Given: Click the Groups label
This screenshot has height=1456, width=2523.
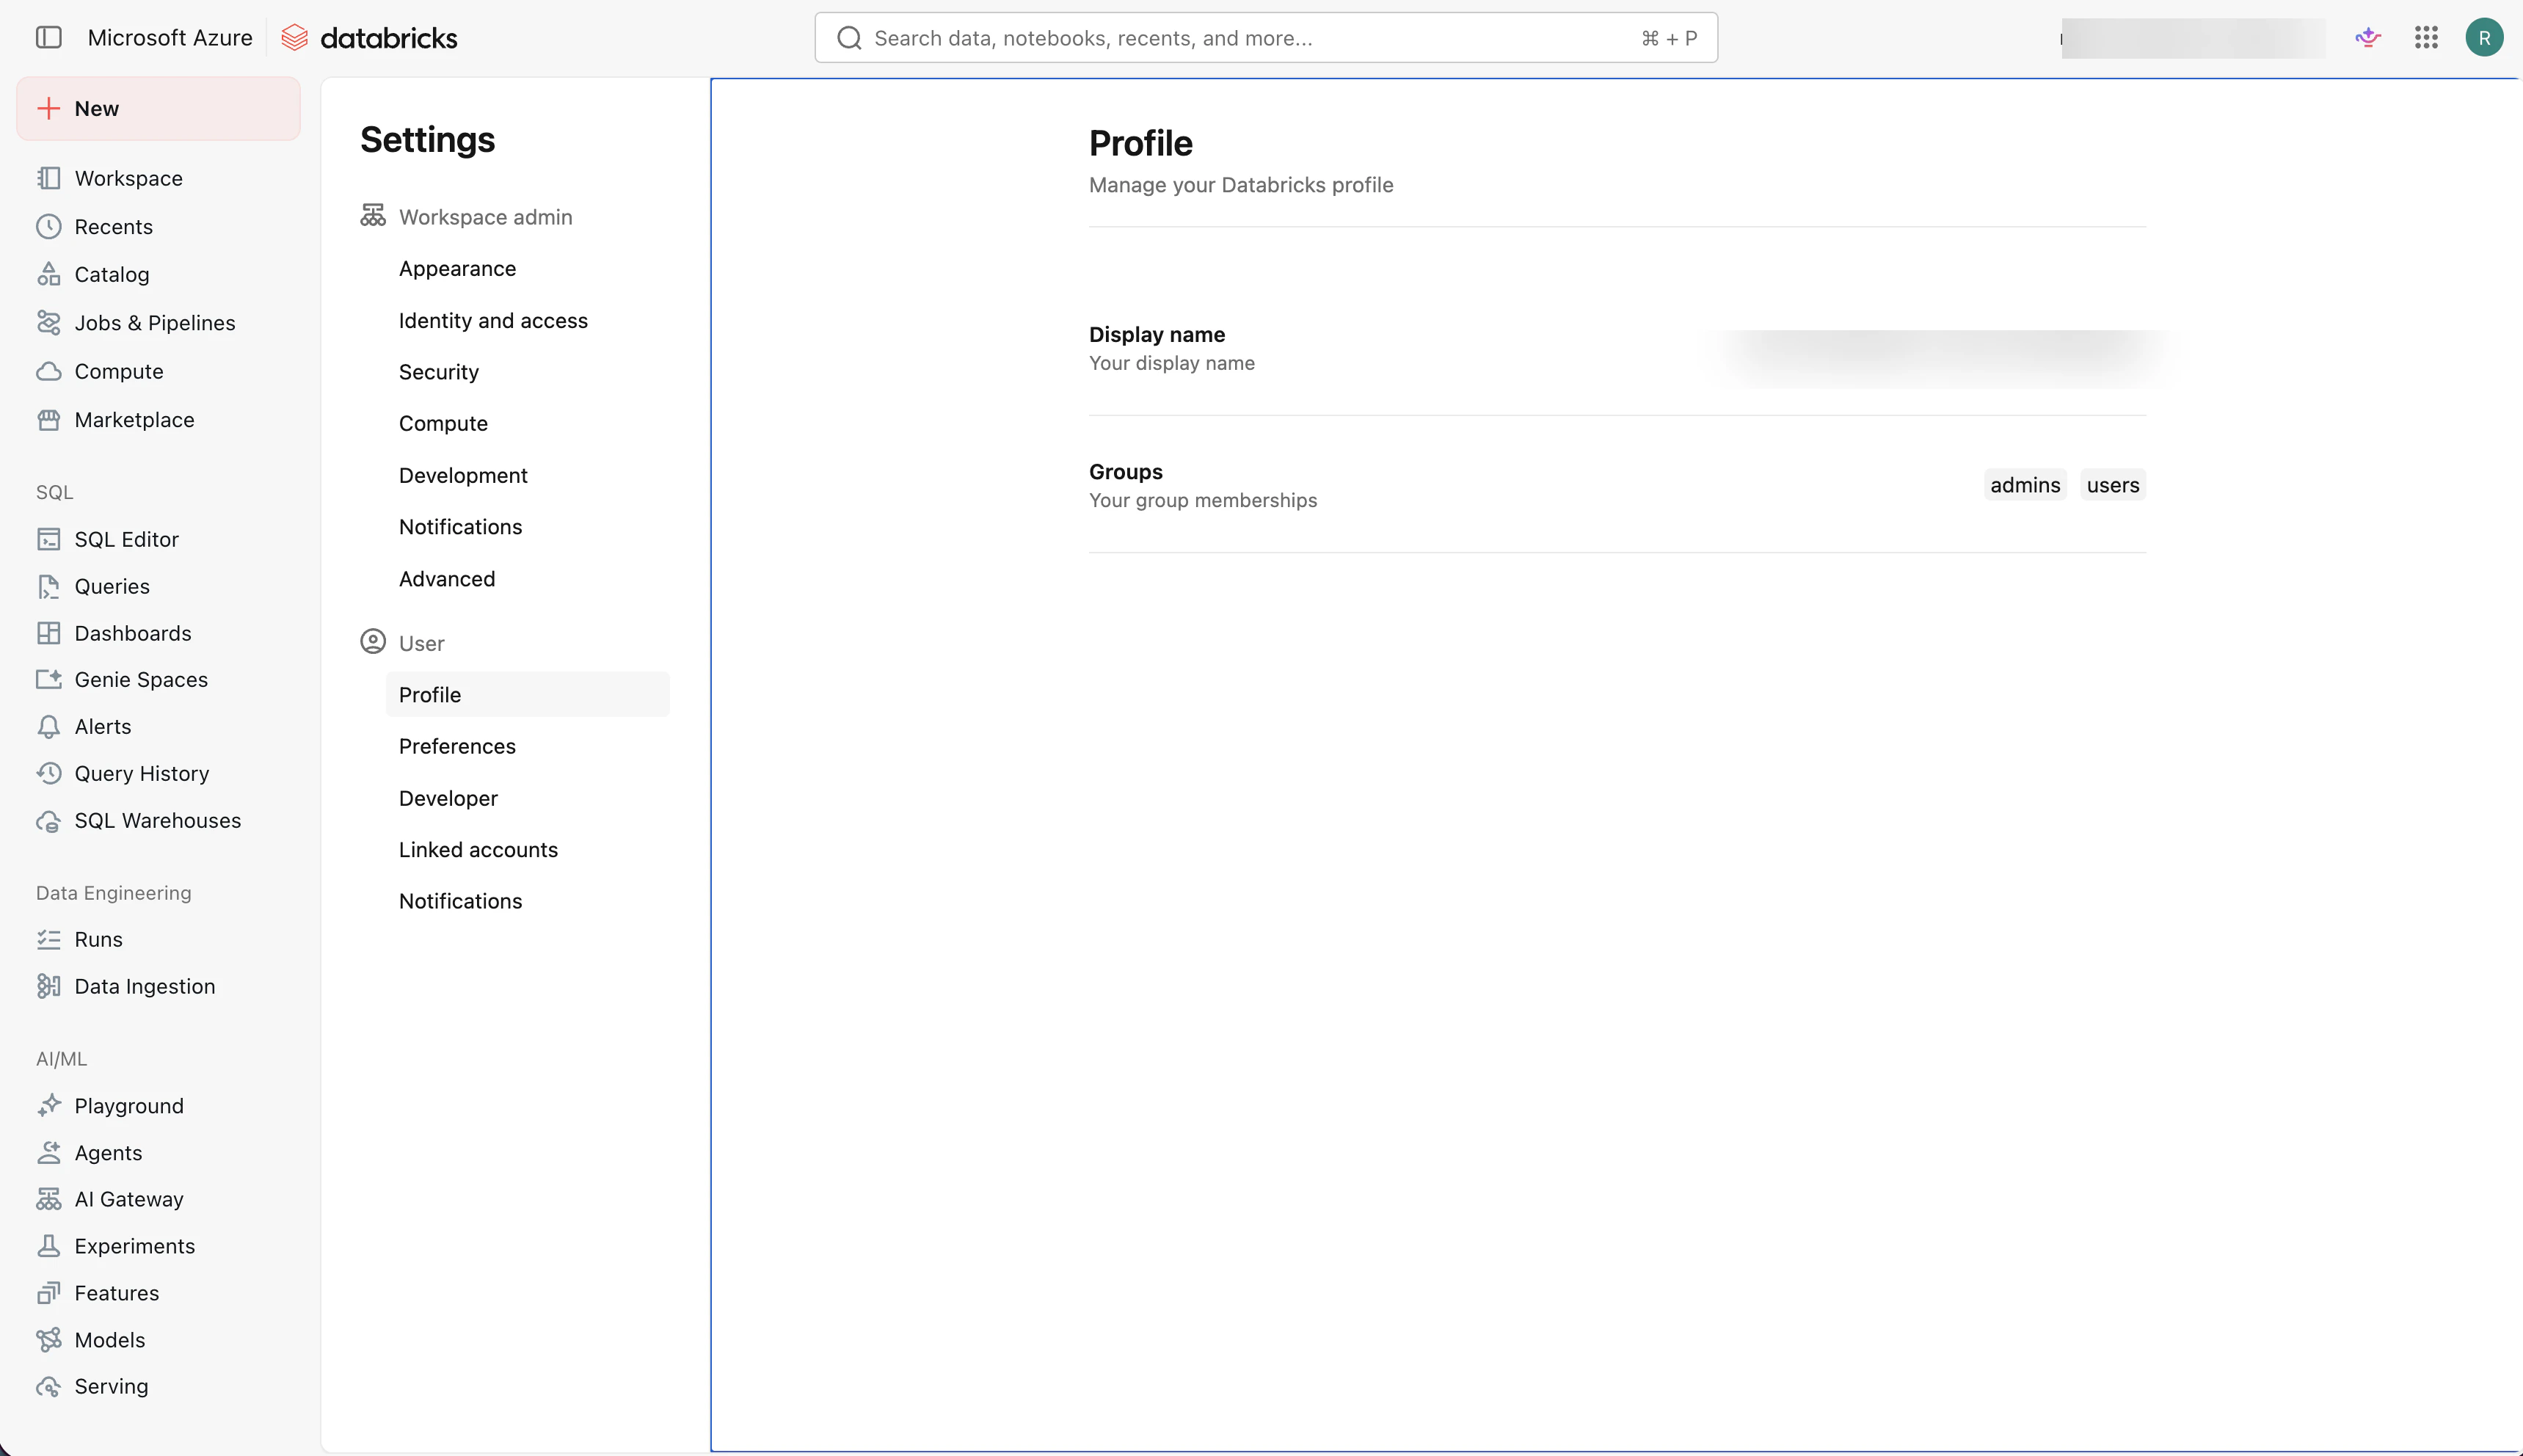Looking at the screenshot, I should (x=1126, y=472).
